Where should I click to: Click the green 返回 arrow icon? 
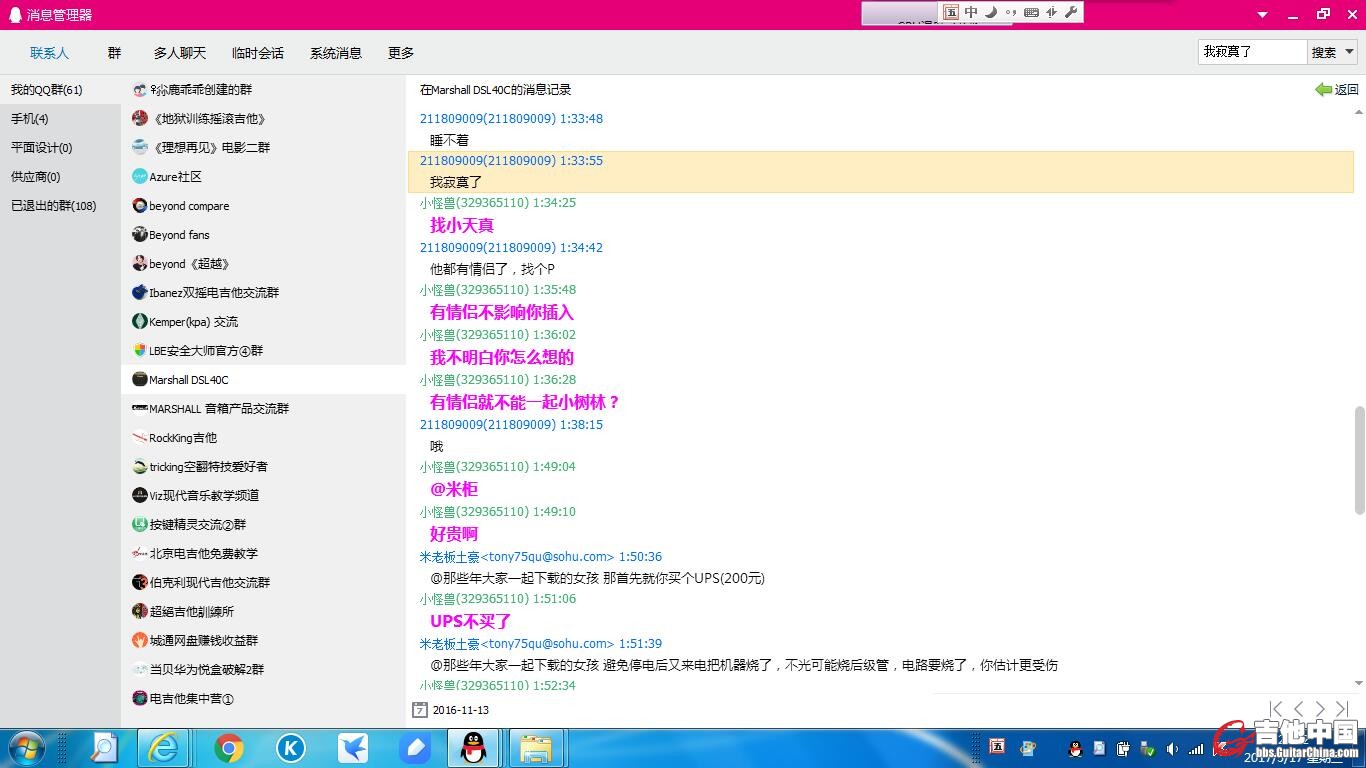coord(1324,90)
